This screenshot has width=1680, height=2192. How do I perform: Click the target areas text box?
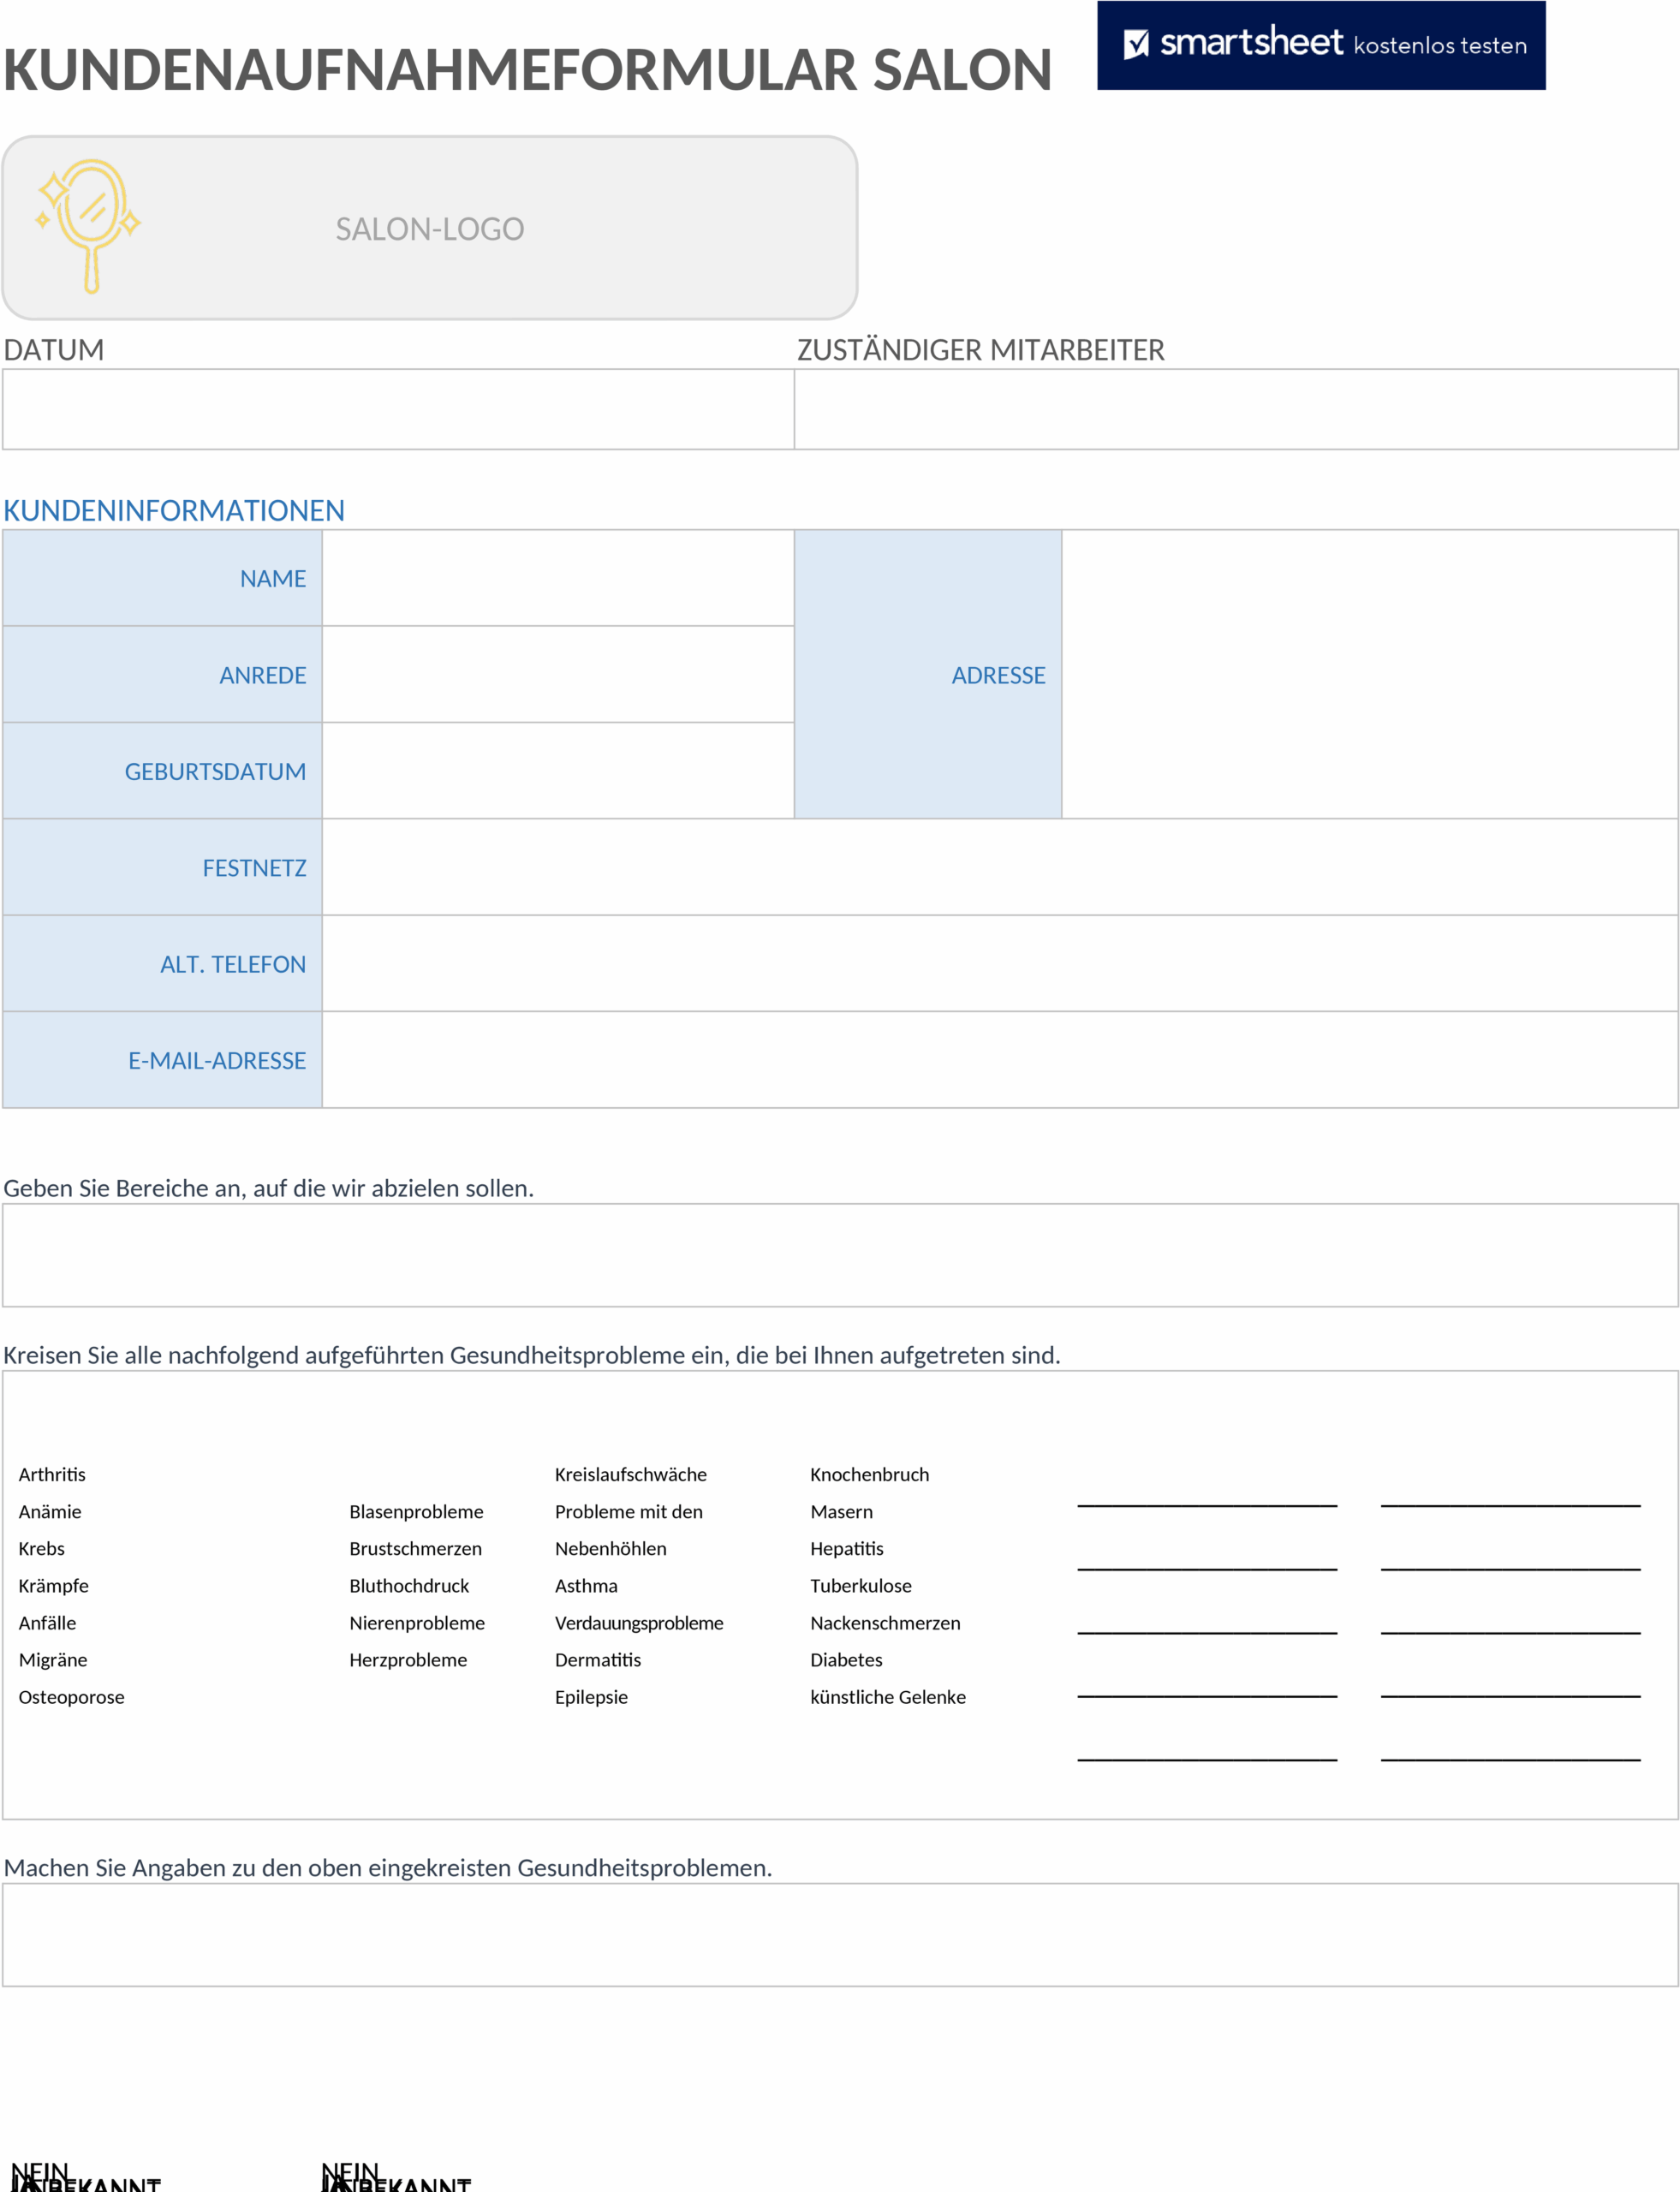click(x=840, y=1255)
